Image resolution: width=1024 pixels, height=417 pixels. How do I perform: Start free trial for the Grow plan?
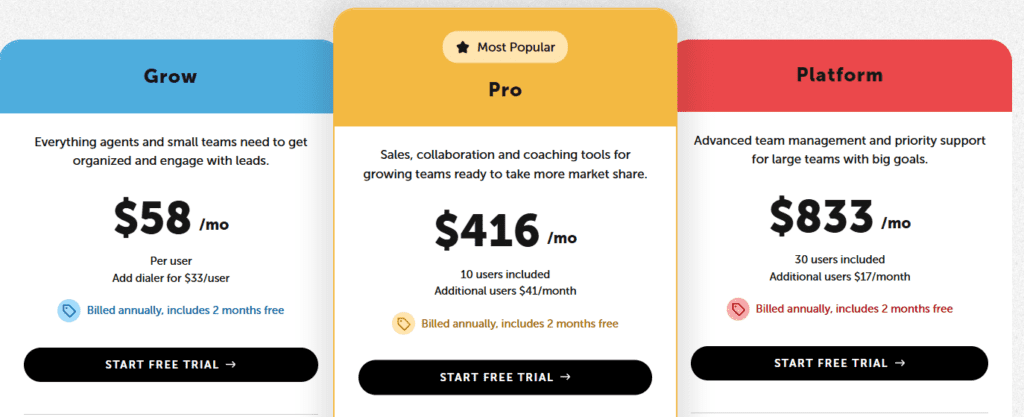[170, 365]
